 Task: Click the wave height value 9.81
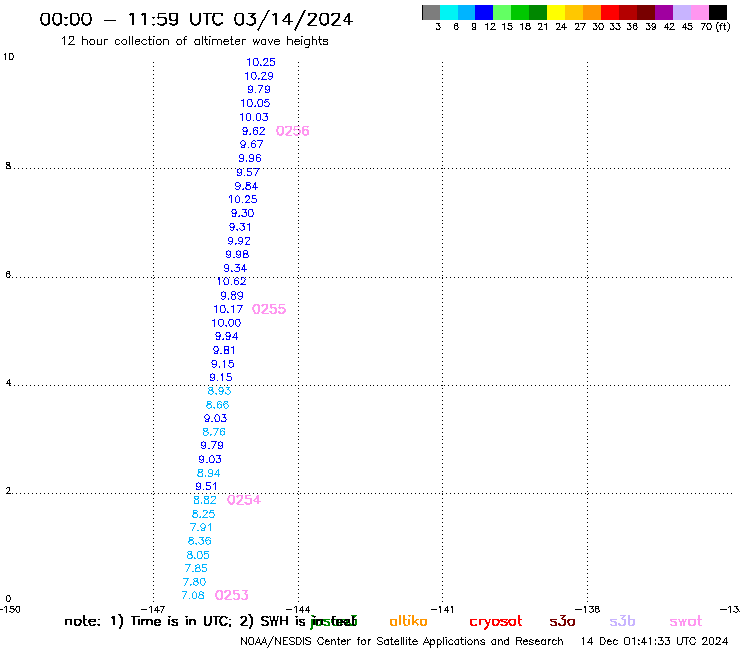(224, 350)
